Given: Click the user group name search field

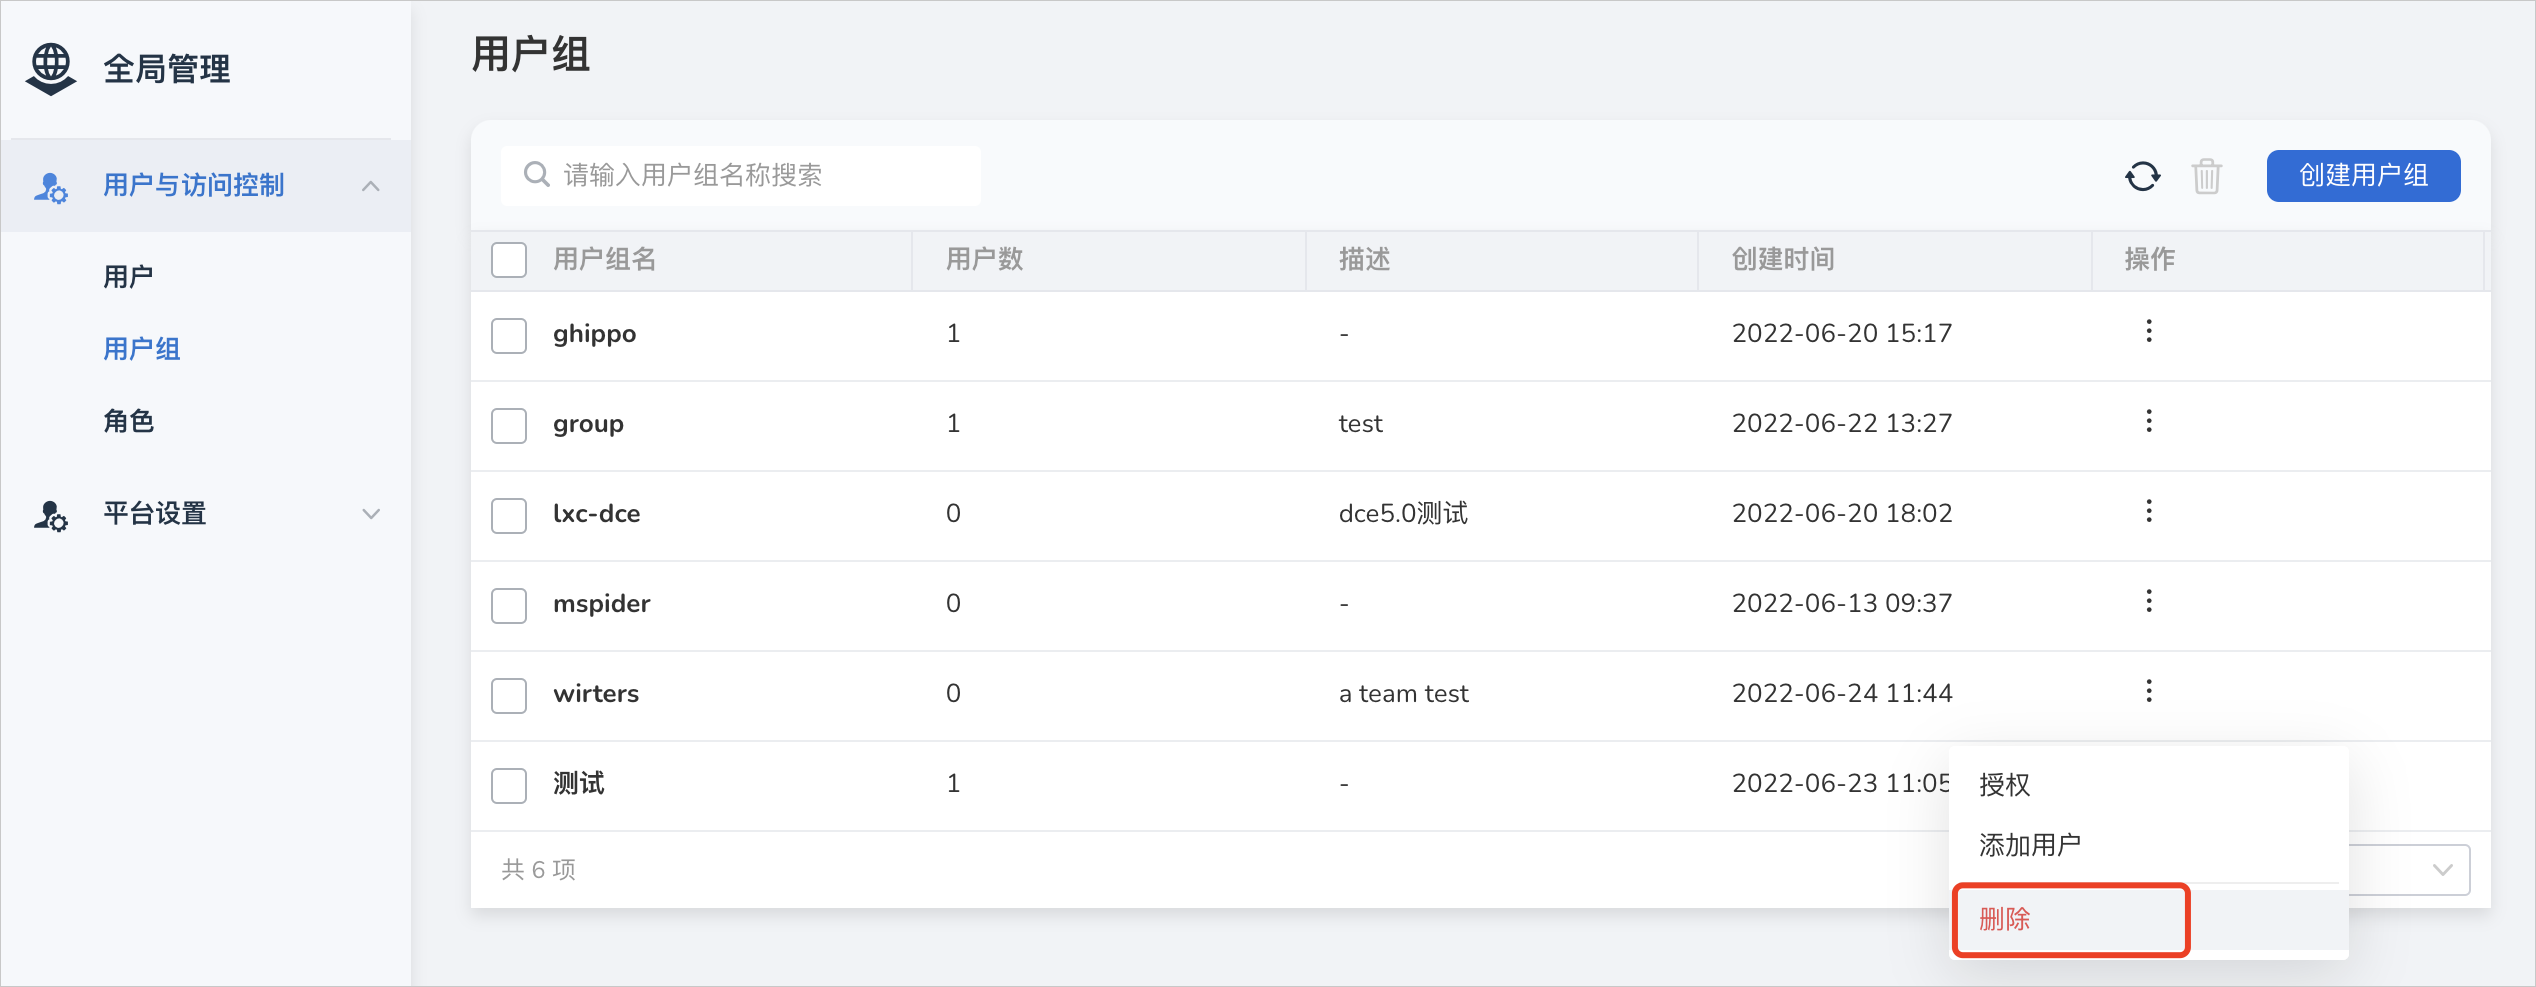Looking at the screenshot, I should [741, 176].
